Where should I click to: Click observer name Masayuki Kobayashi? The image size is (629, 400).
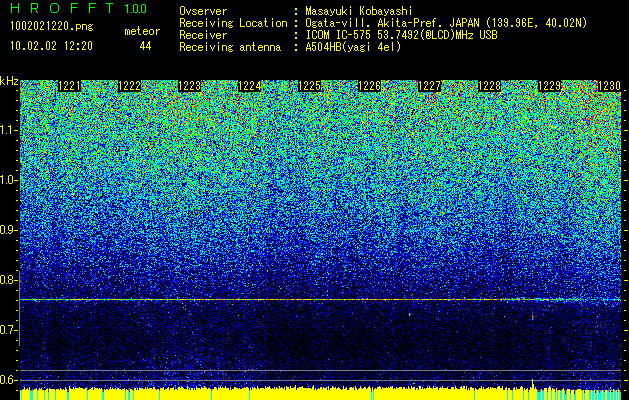pos(359,11)
